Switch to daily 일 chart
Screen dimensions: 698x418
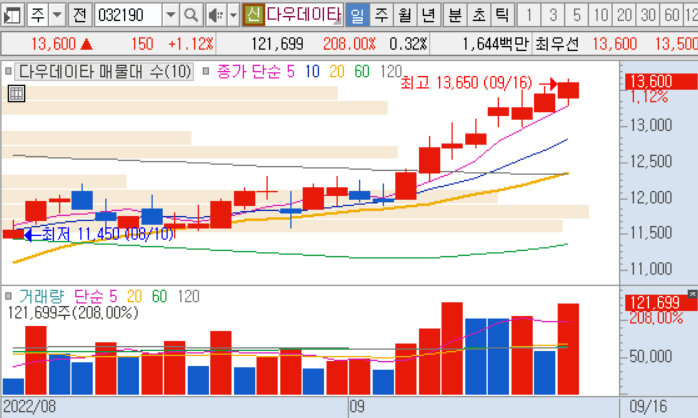click(357, 15)
